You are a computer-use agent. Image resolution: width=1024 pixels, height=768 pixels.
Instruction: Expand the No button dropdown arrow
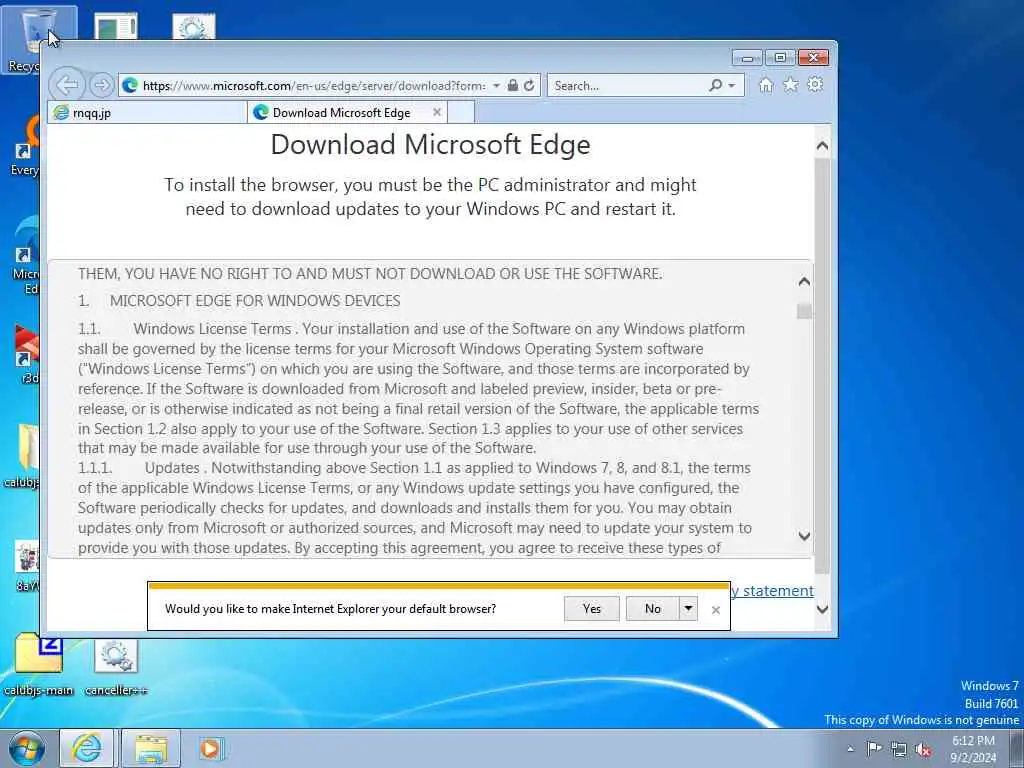click(x=688, y=609)
